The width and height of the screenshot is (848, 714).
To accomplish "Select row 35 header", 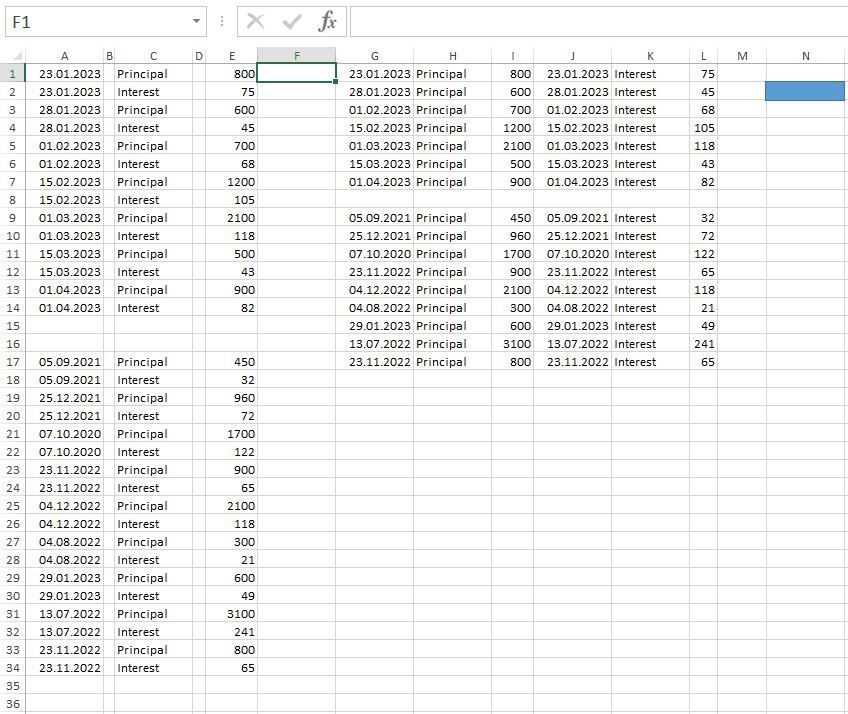I will (x=12, y=686).
